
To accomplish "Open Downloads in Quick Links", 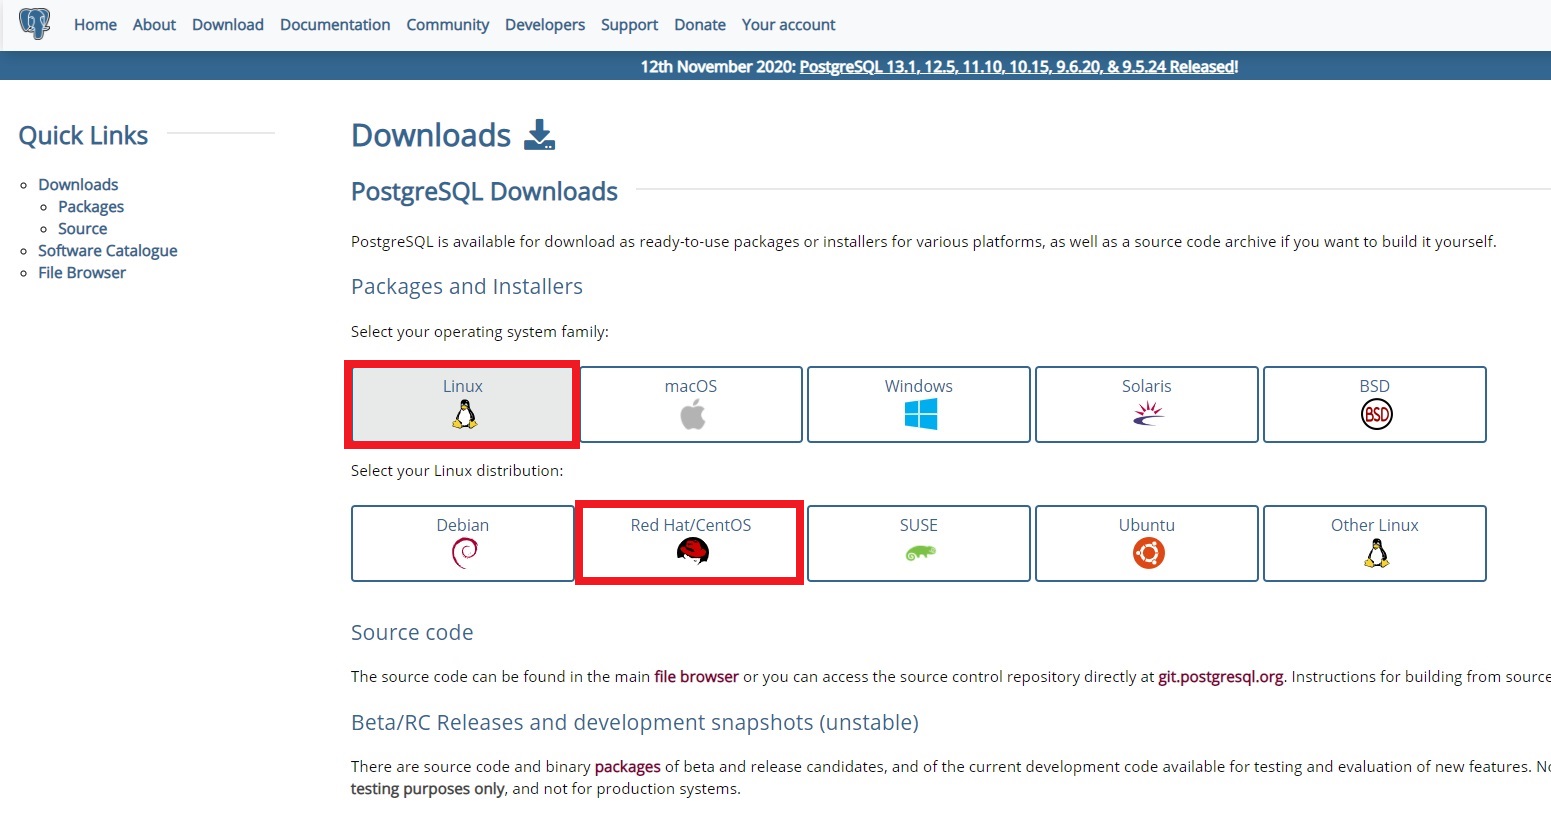I will 78,184.
